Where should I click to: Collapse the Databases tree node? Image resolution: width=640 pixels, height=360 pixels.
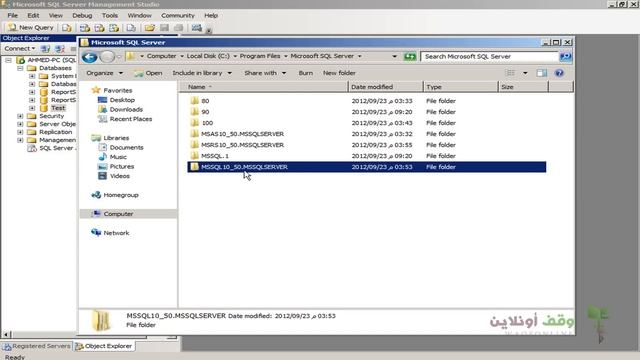tap(20, 68)
